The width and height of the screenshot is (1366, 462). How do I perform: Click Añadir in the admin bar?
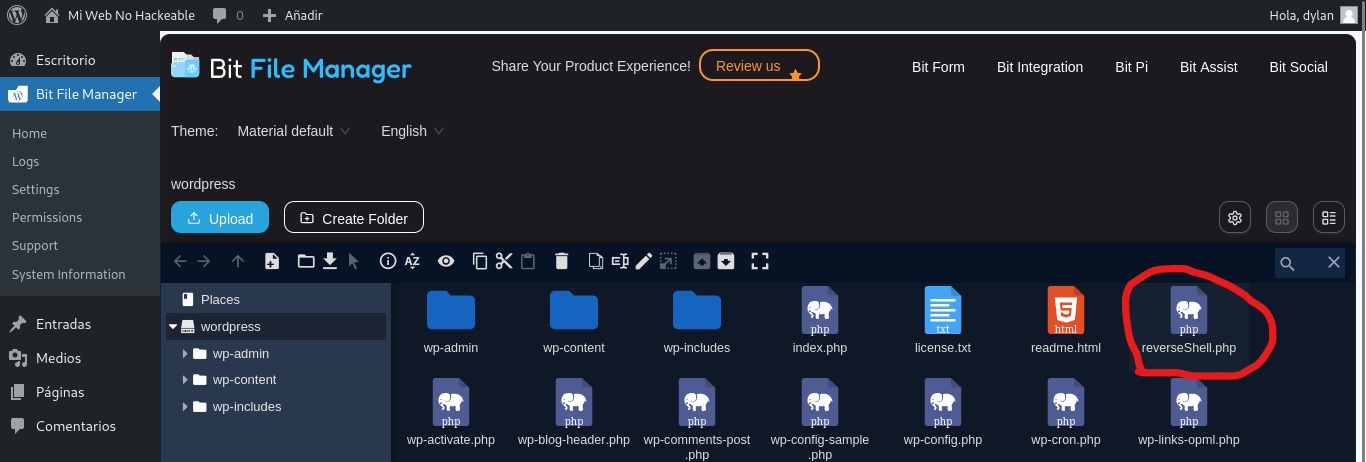point(292,15)
